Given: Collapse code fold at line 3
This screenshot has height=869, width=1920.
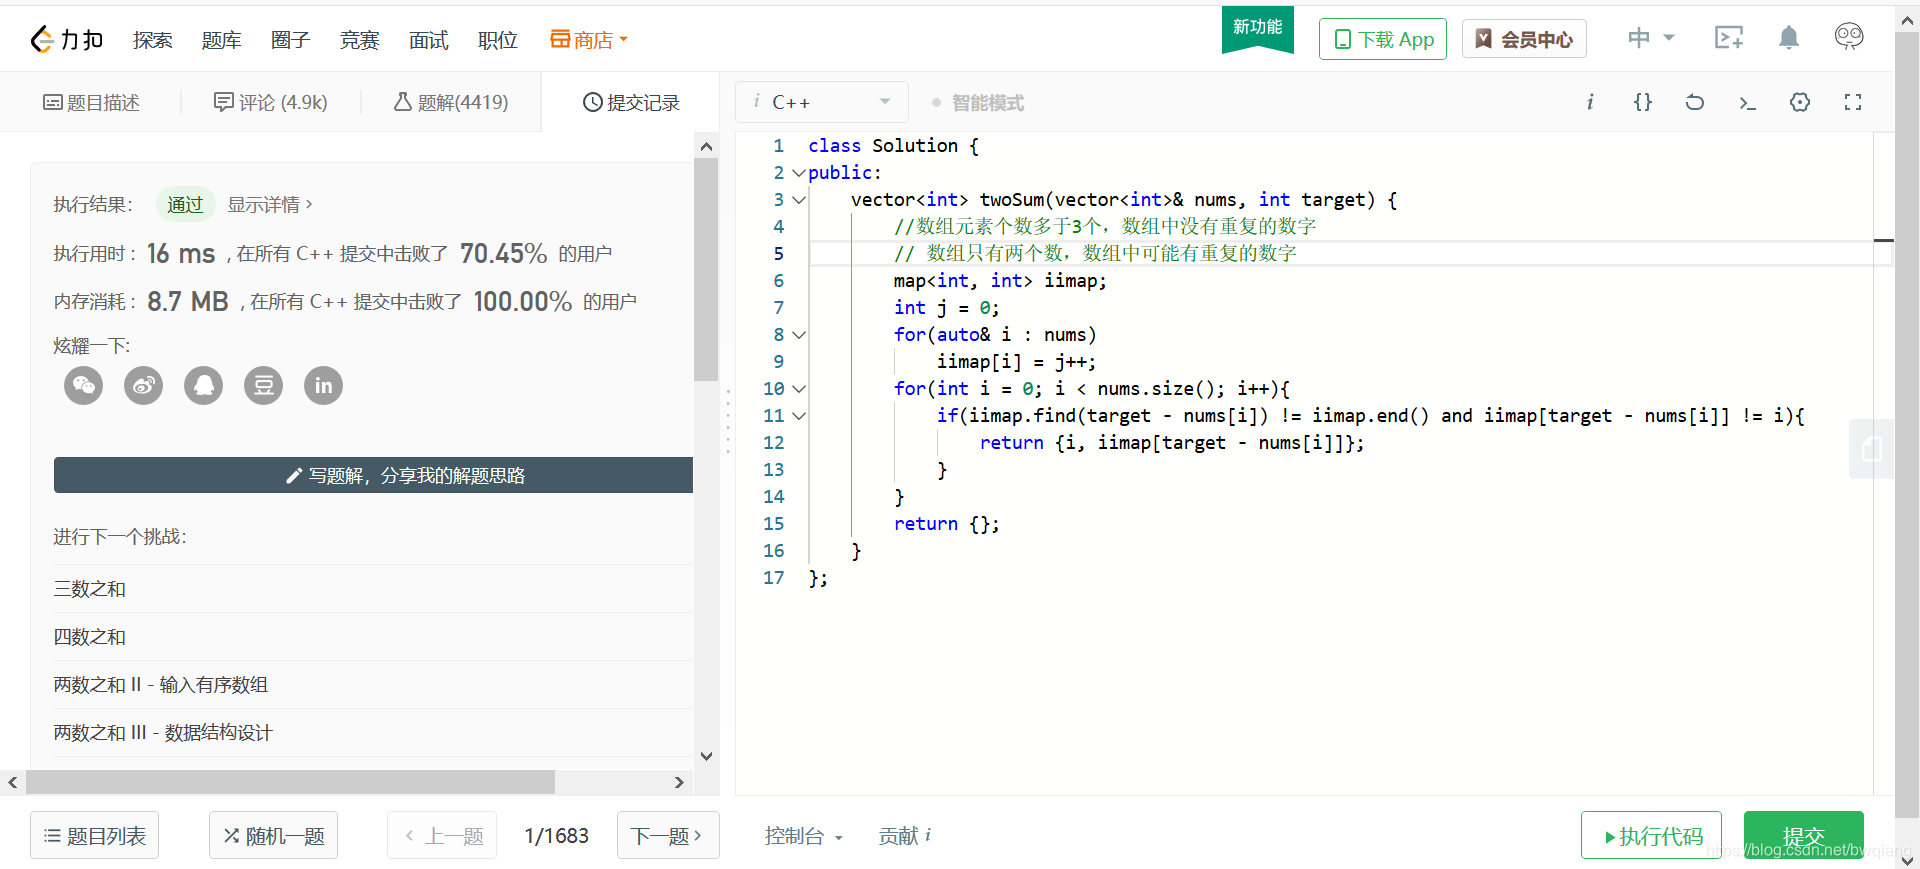Looking at the screenshot, I should click(798, 200).
